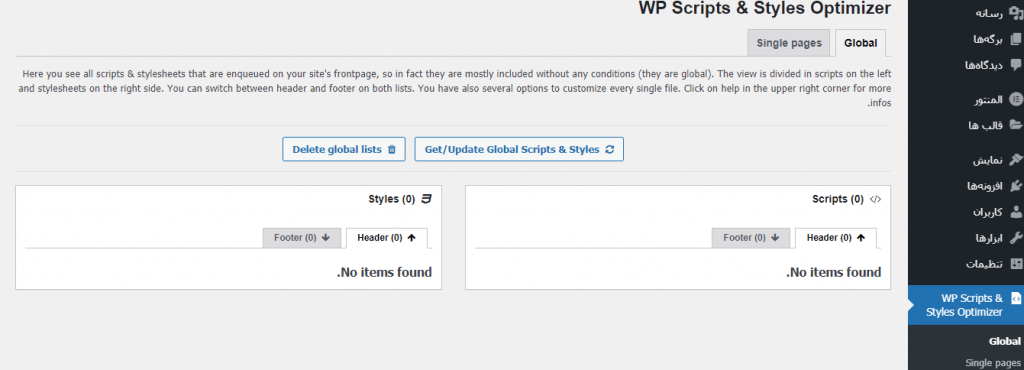Image resolution: width=1024 pixels, height=370 pixels.
Task: Select the Scripts Footer (0) tab
Action: [x=751, y=238]
